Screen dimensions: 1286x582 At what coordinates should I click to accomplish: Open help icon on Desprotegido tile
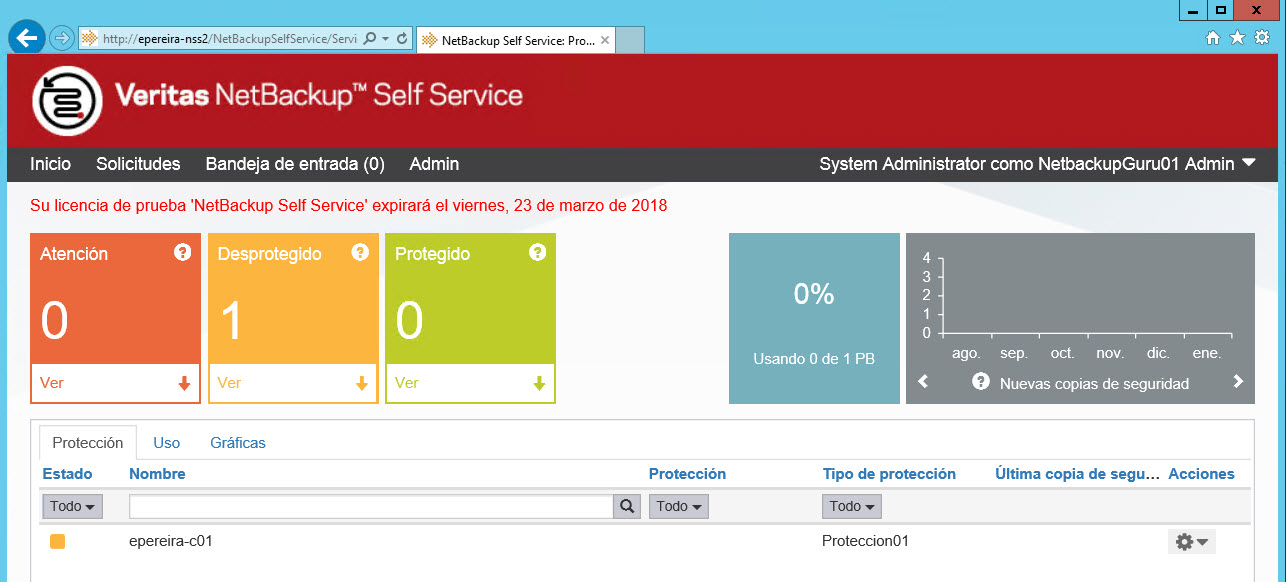[360, 252]
